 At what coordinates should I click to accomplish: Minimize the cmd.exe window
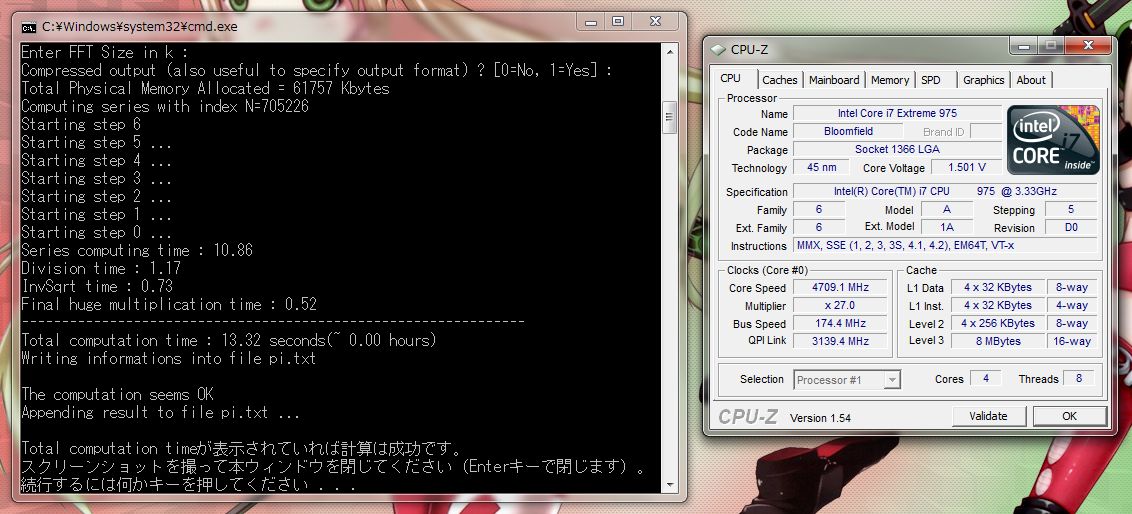click(x=590, y=22)
